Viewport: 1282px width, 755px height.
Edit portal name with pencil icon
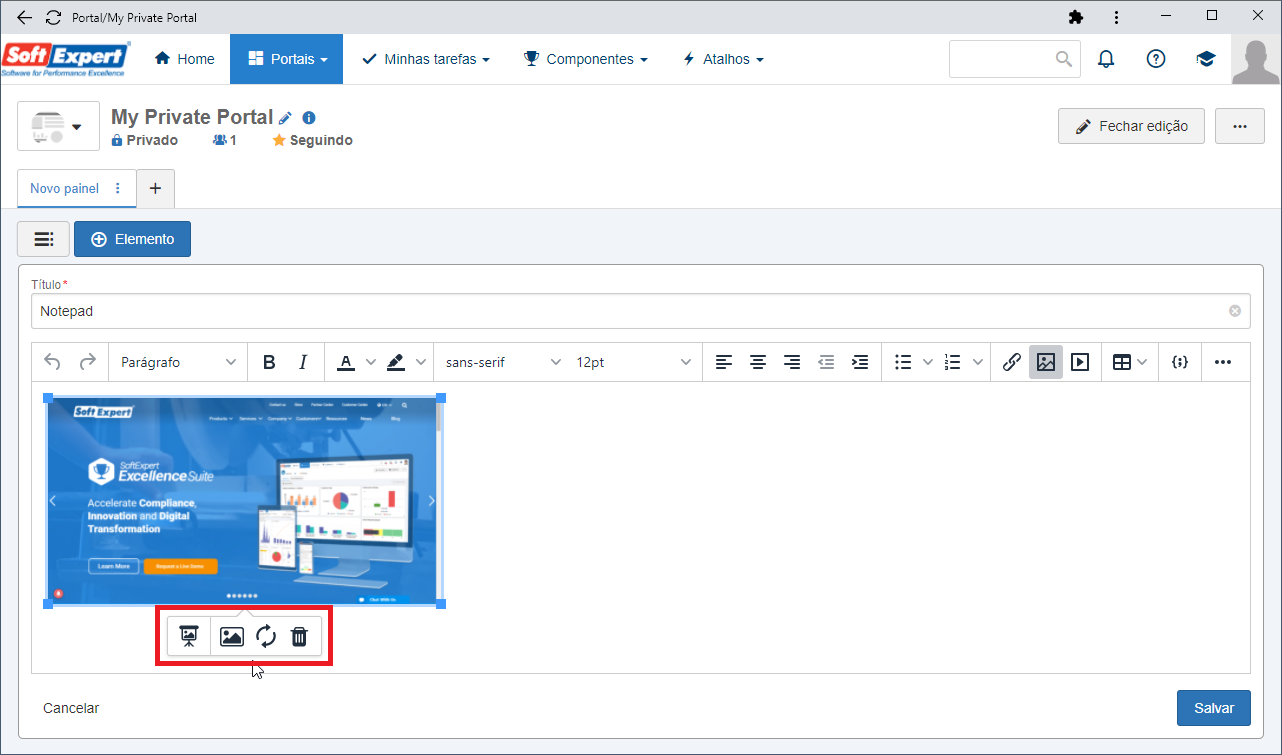[285, 117]
